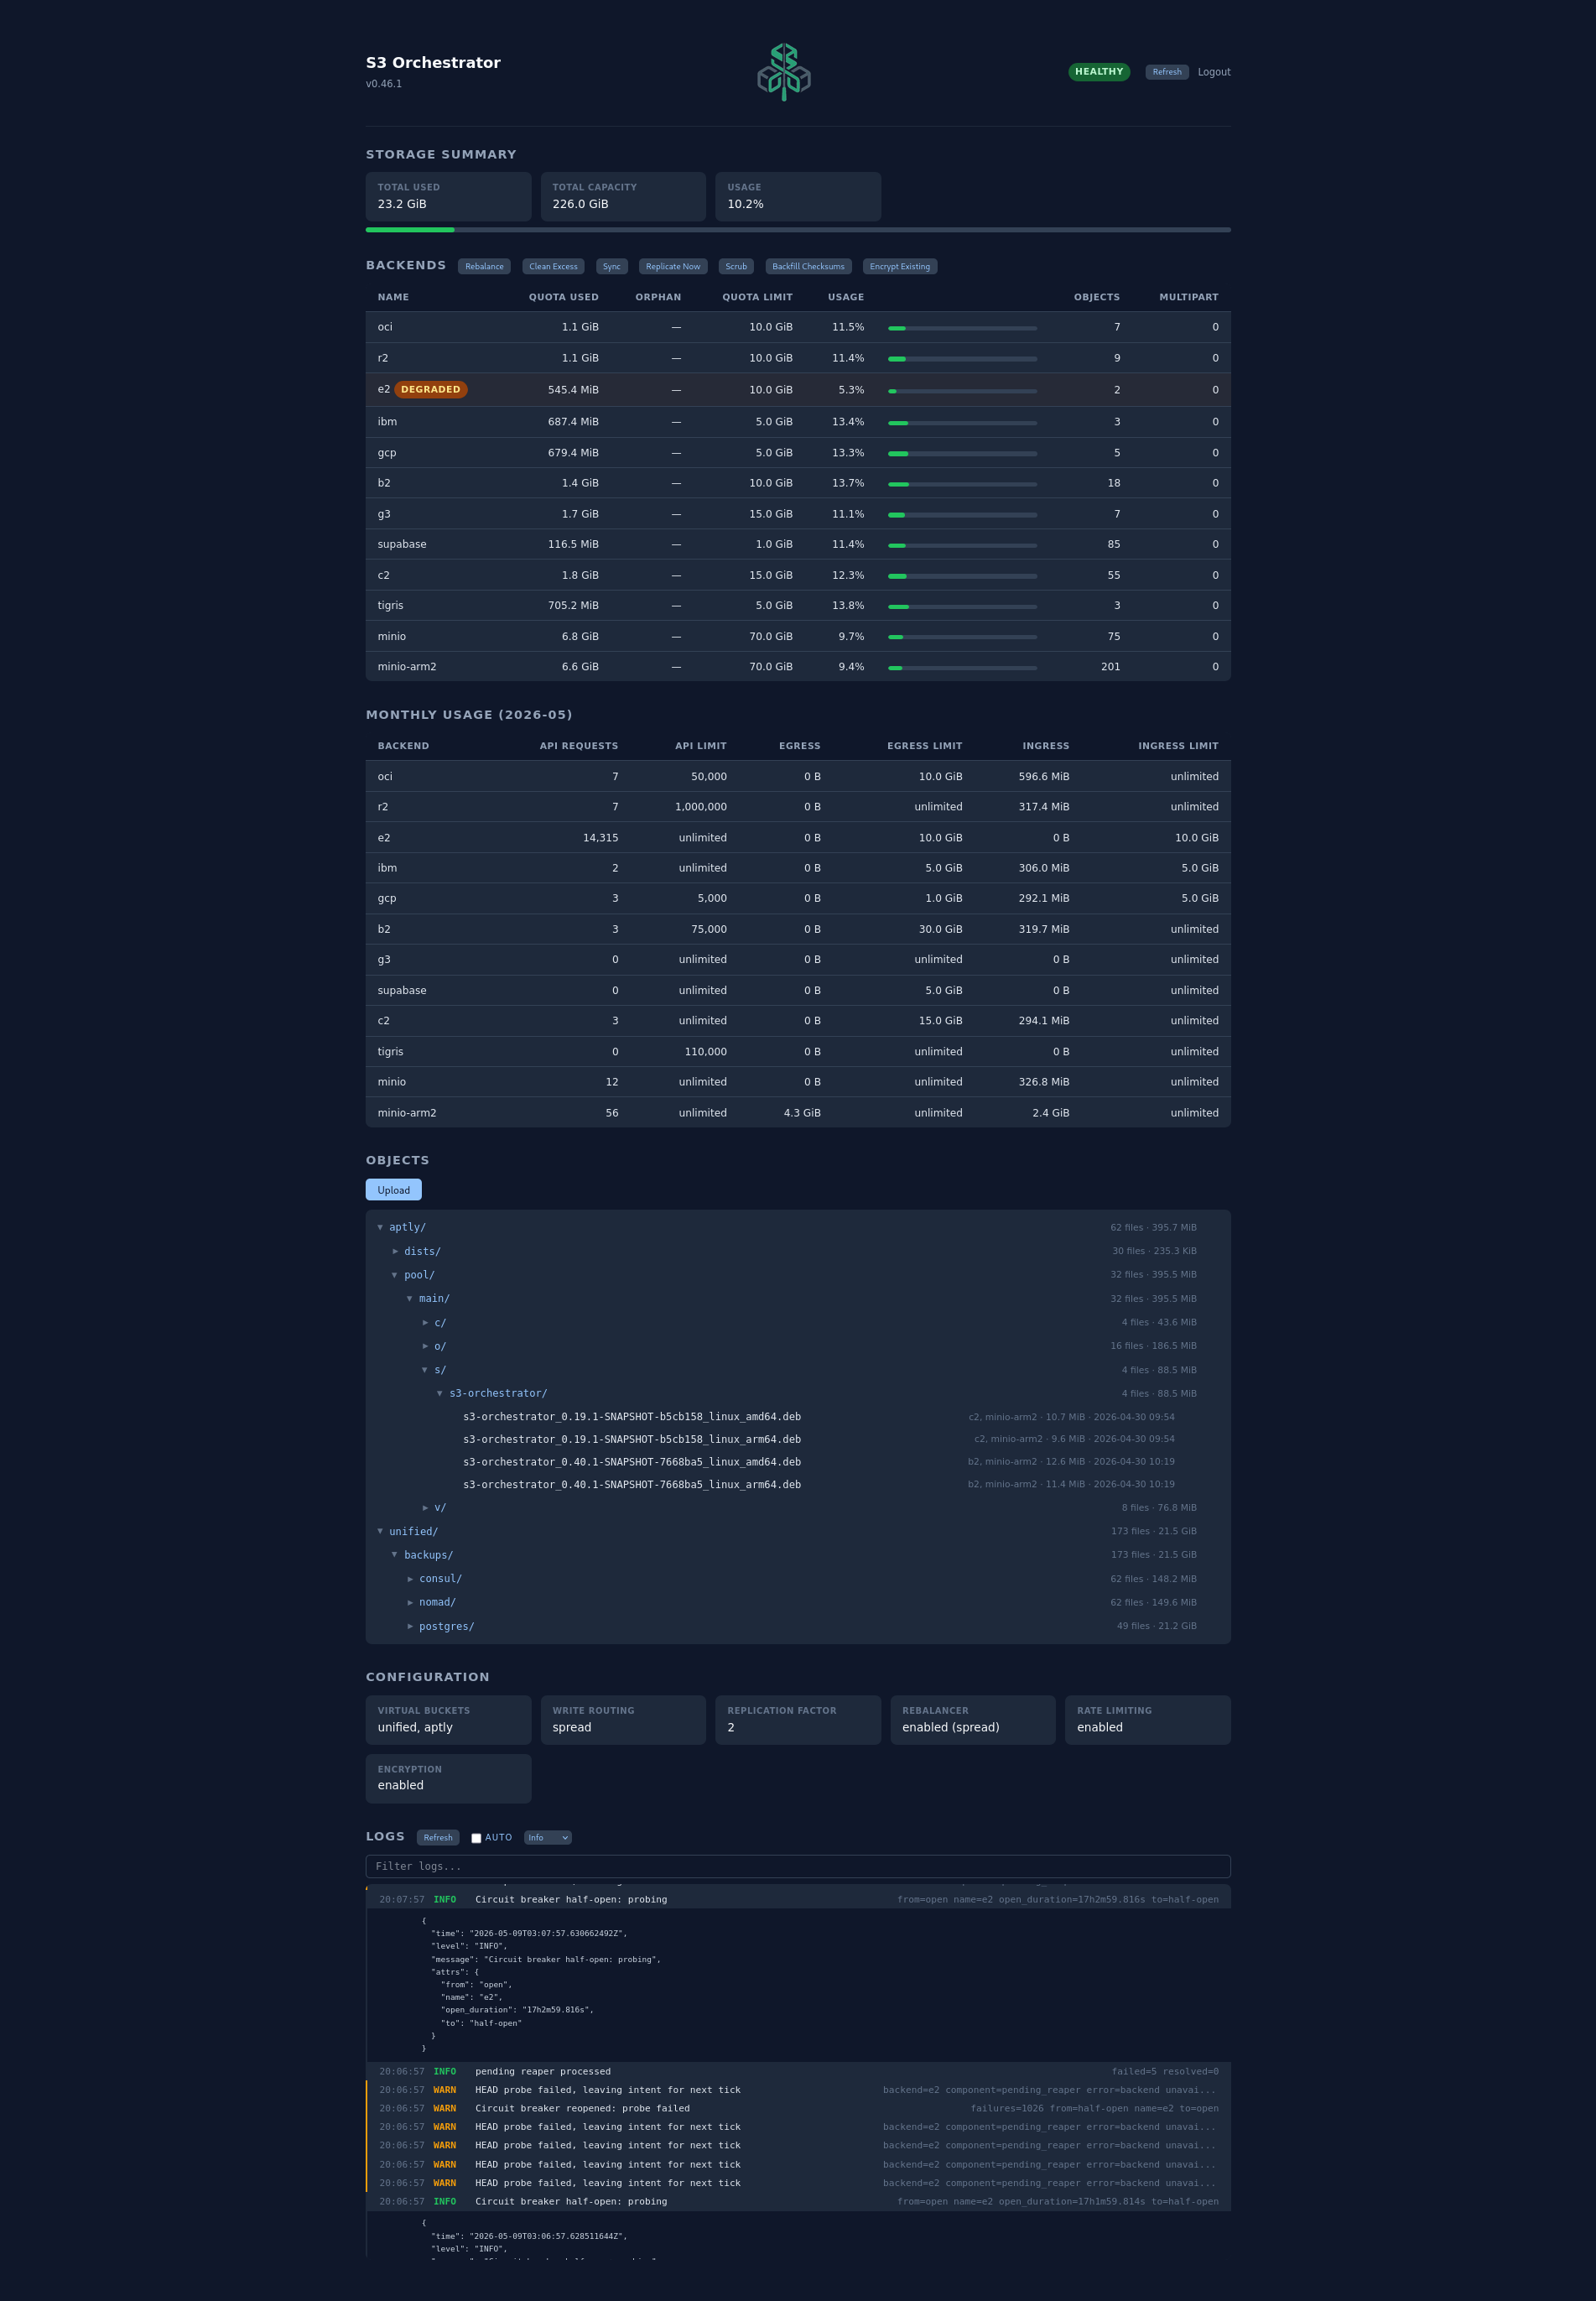The image size is (1596, 2301).
Task: Click Encrypt Existing button
Action: click(899, 266)
